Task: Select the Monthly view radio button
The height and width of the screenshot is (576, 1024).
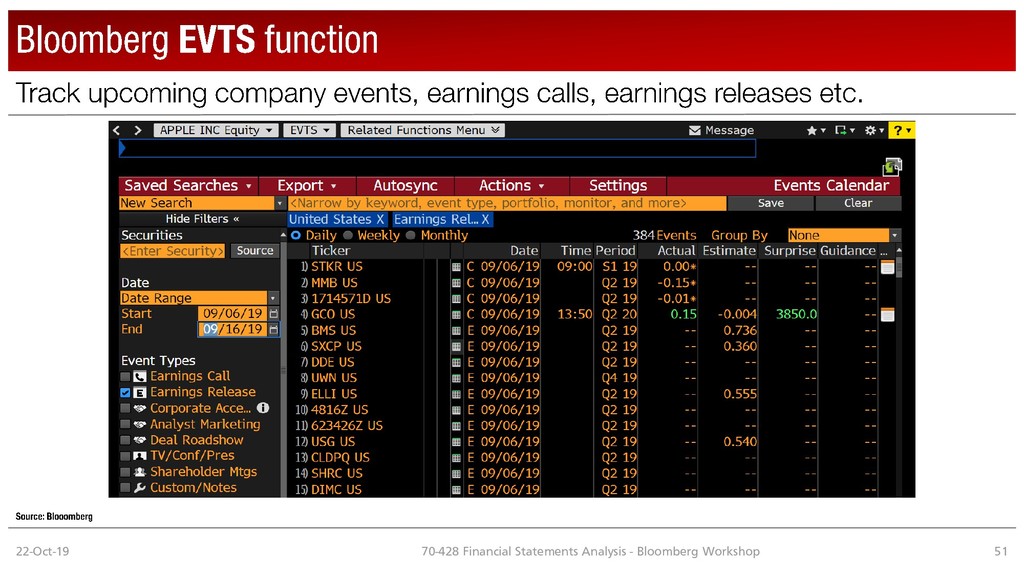Action: click(x=411, y=235)
